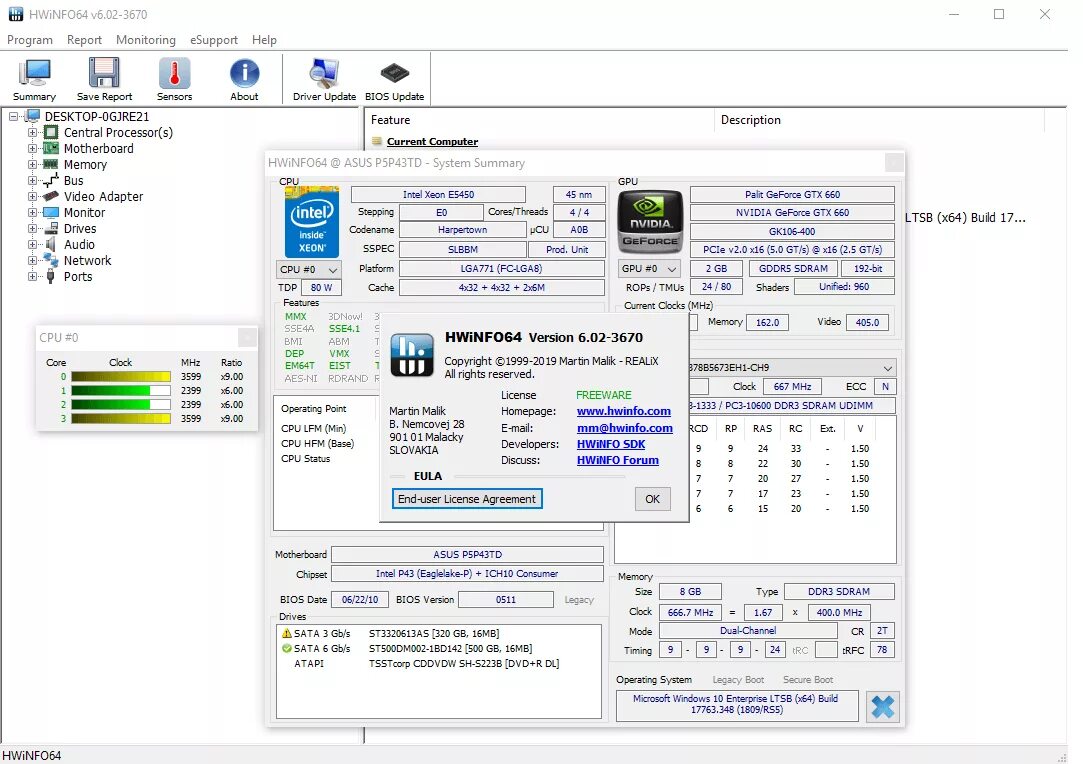Expand the Drives node
The image size is (1083, 764).
pos(32,228)
